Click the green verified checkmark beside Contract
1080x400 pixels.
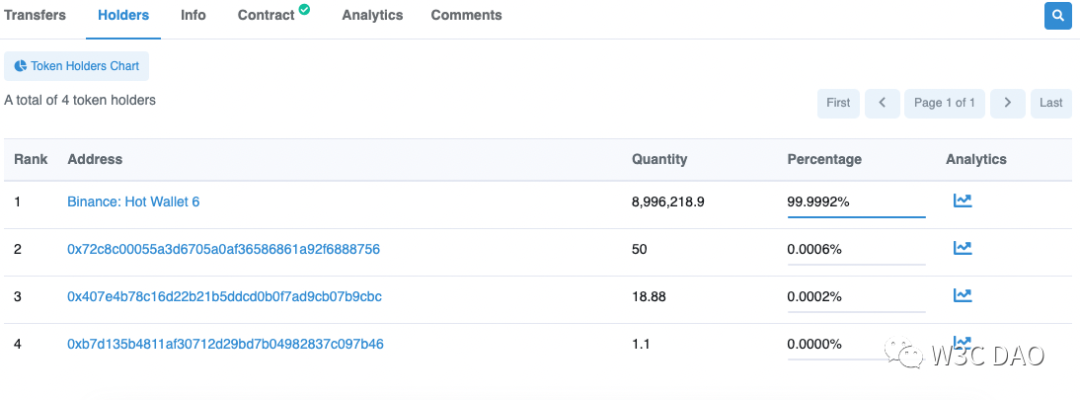pyautogui.click(x=305, y=10)
